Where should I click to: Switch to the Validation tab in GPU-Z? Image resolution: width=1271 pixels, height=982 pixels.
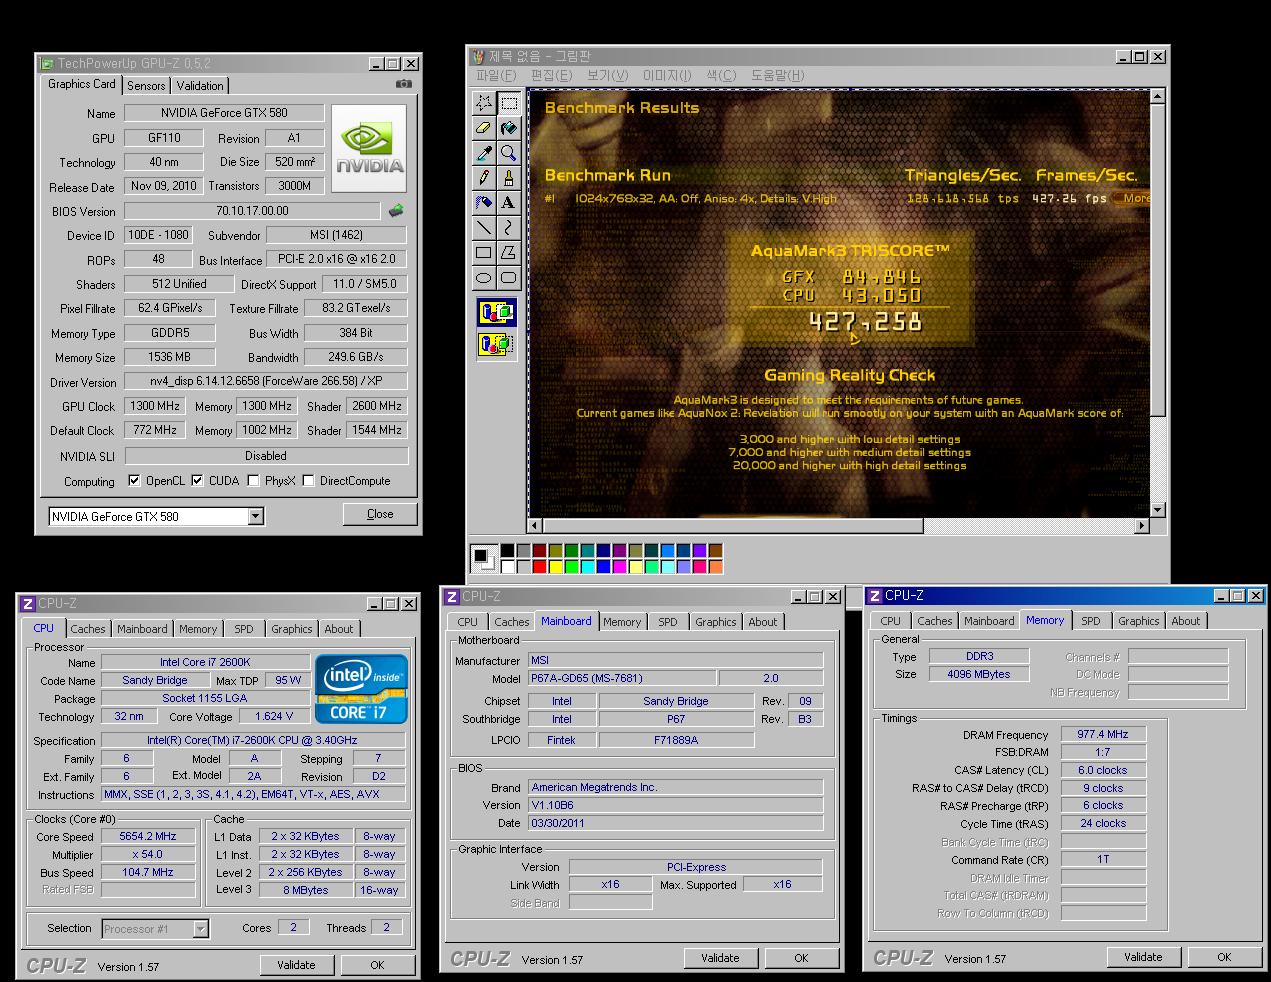[x=200, y=86]
